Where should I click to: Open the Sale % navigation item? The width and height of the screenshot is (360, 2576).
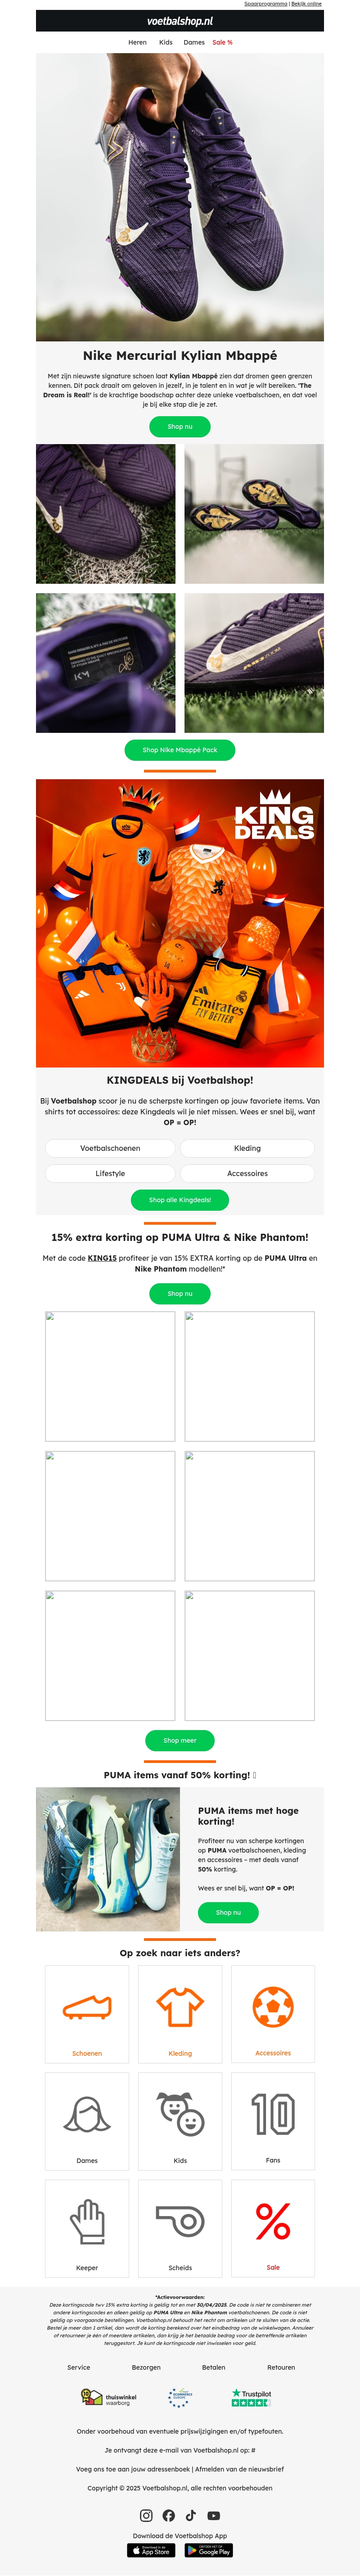click(x=222, y=43)
